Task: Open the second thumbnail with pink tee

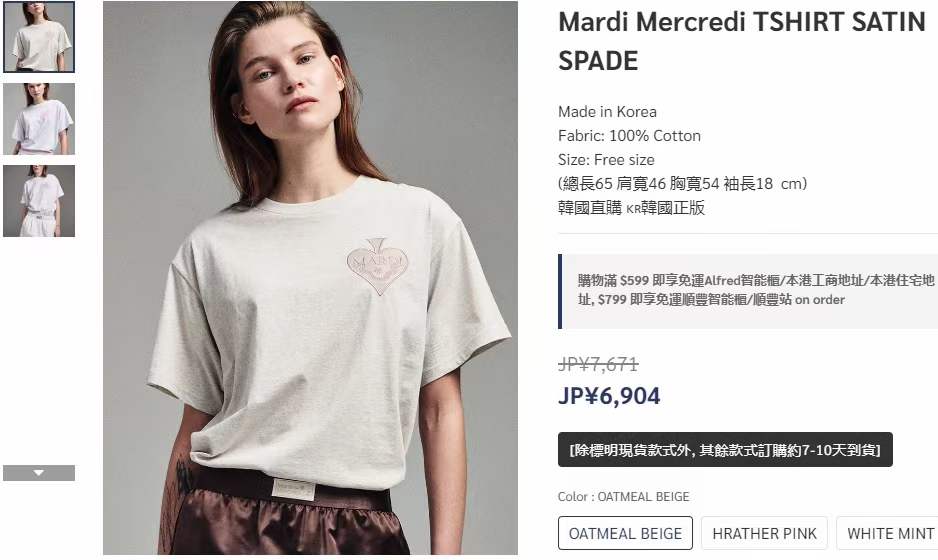Action: coord(39,119)
